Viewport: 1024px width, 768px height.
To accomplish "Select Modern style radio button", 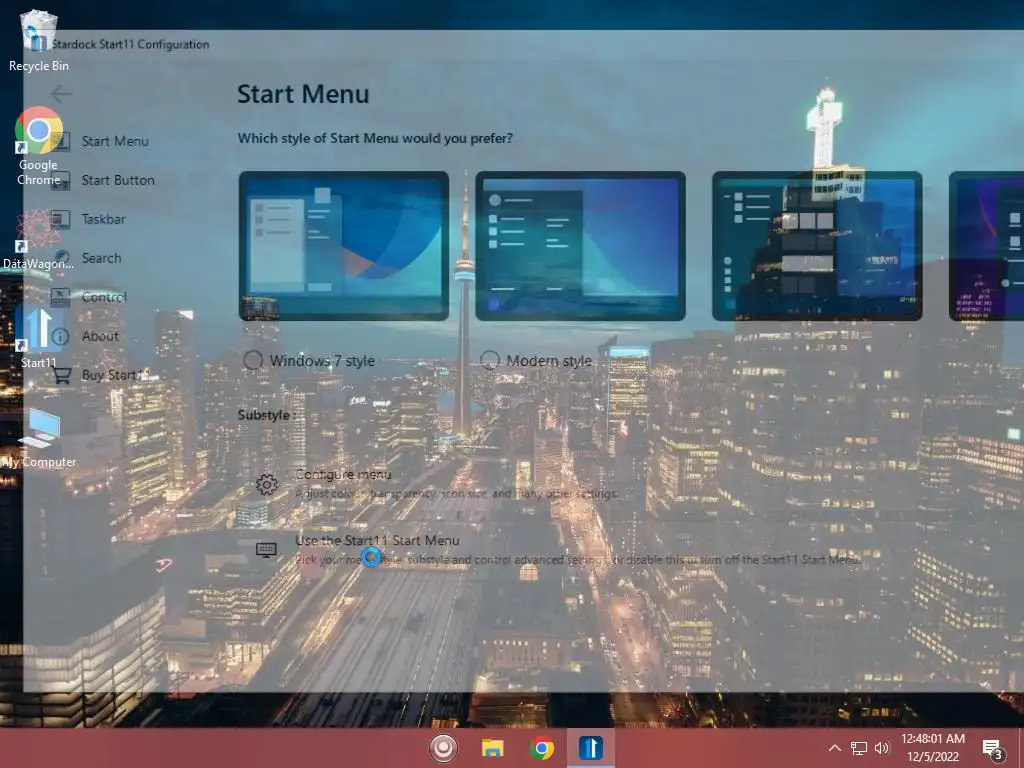I will tap(490, 360).
